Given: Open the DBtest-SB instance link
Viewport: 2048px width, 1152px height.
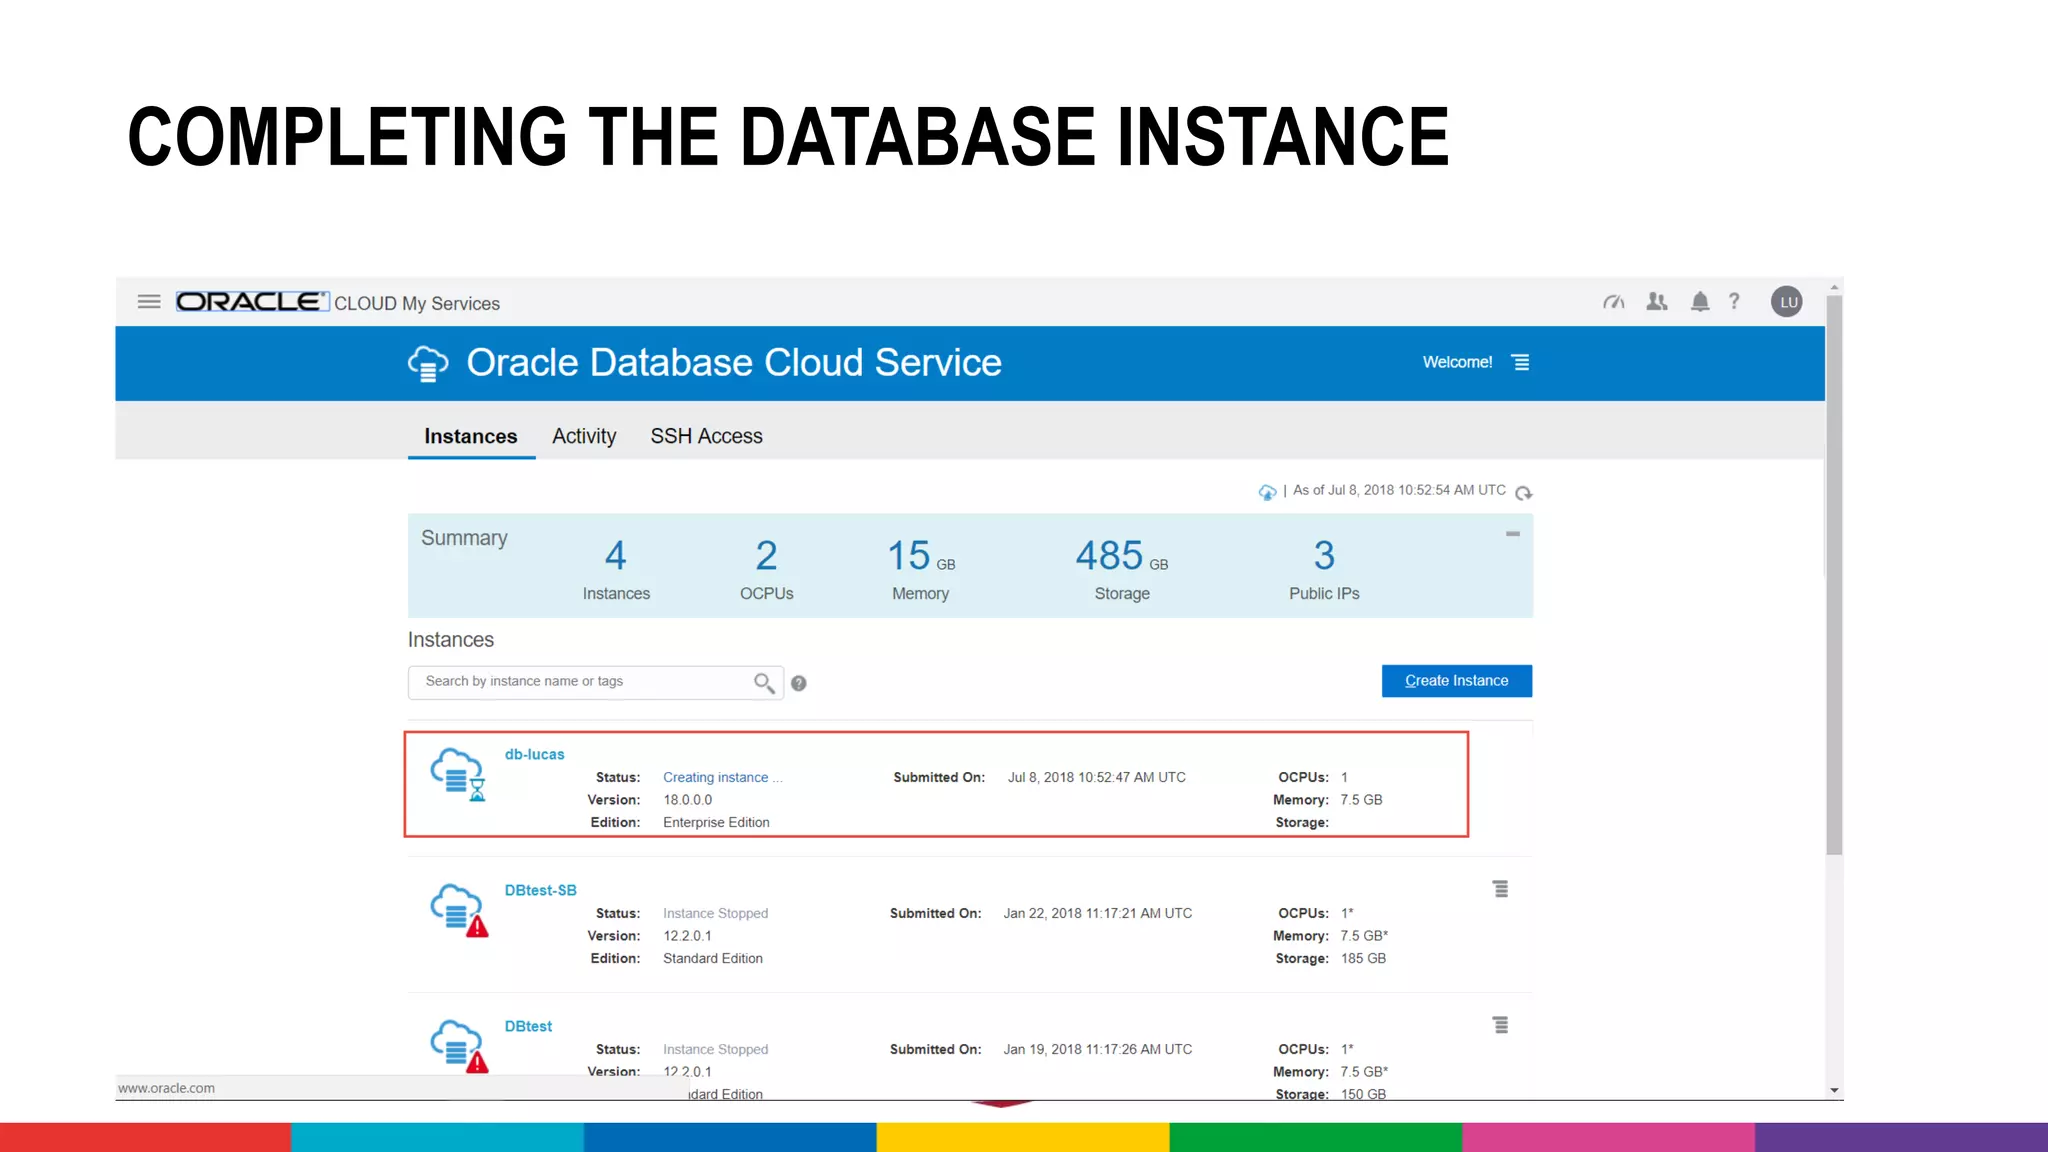Looking at the screenshot, I should click(540, 890).
